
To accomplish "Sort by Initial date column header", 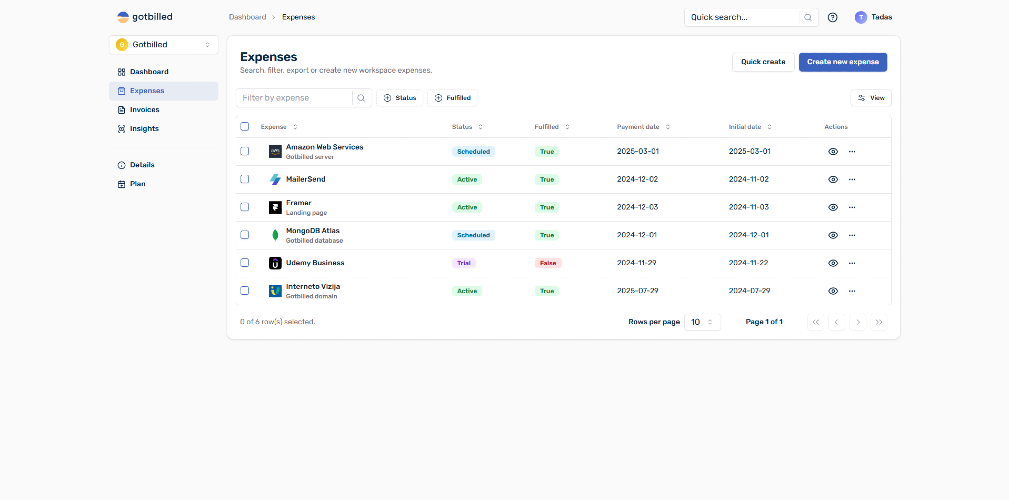I will tap(750, 127).
